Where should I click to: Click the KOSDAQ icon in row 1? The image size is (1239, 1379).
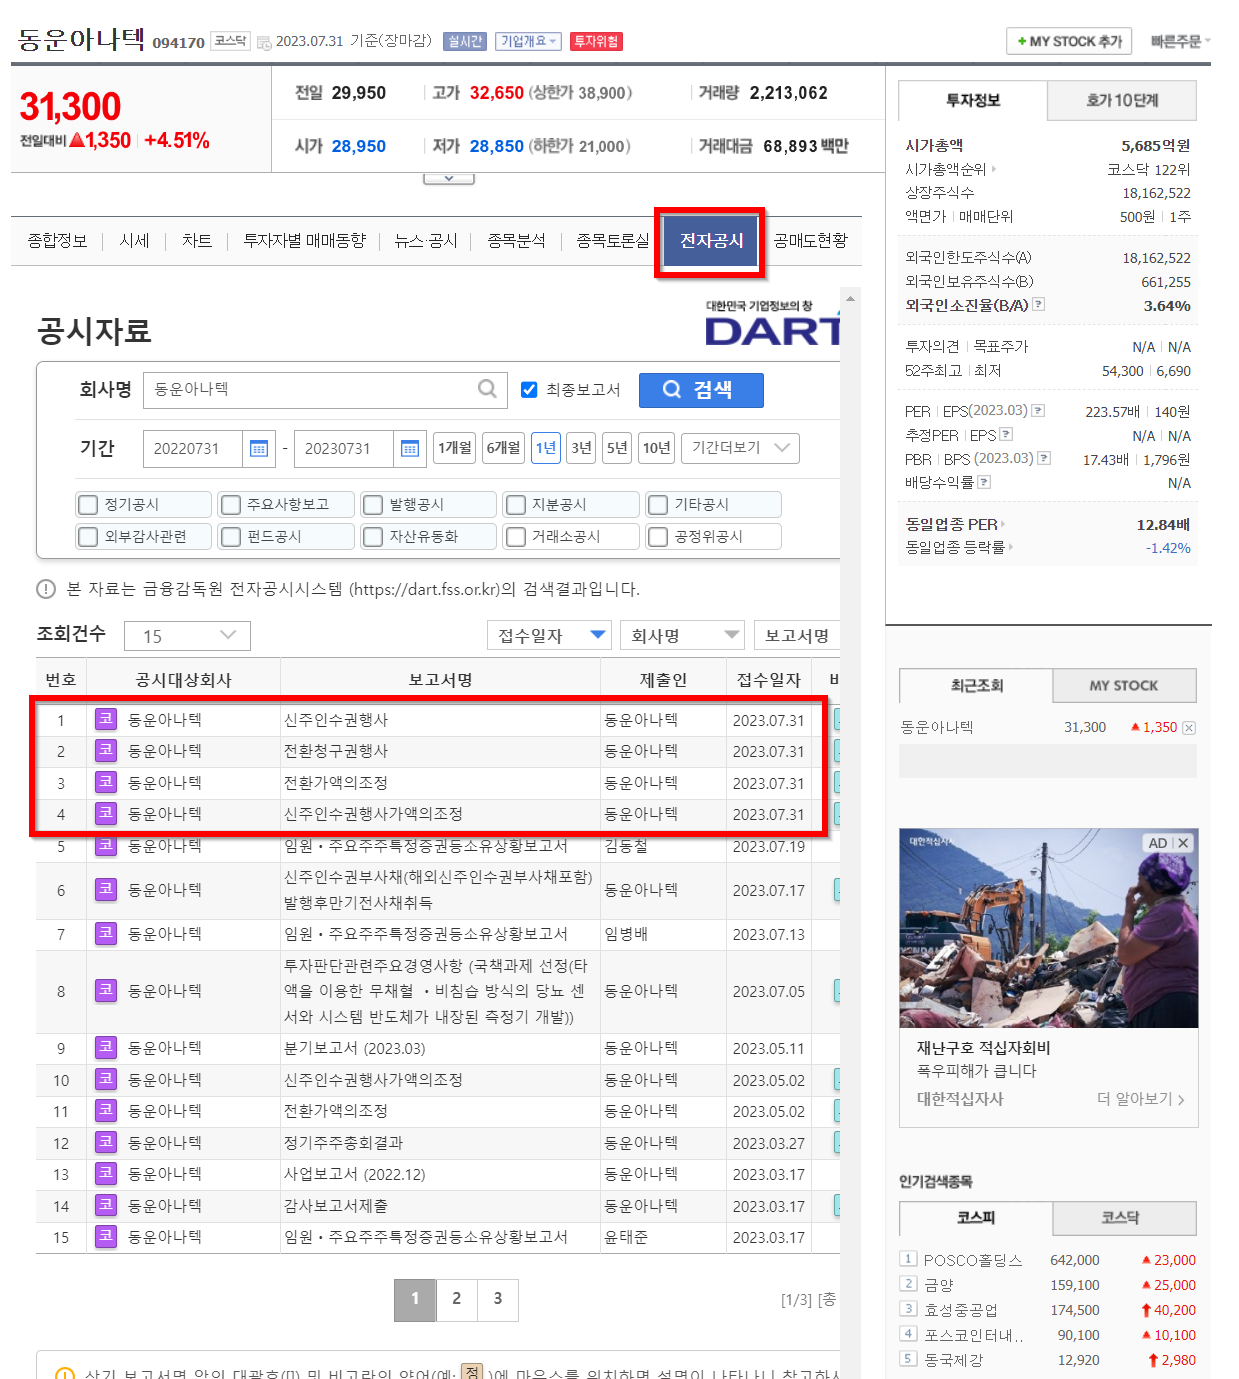106,719
